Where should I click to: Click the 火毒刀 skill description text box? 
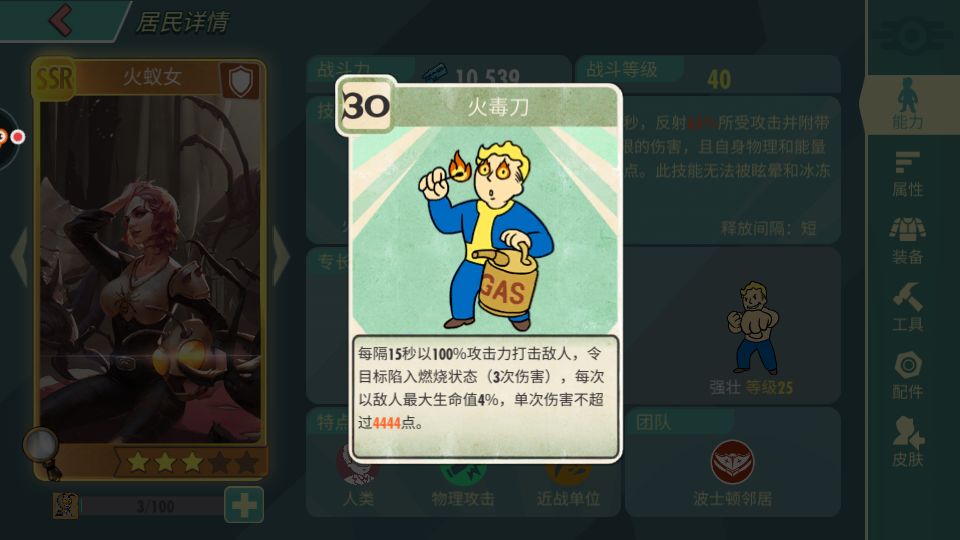click(486, 397)
